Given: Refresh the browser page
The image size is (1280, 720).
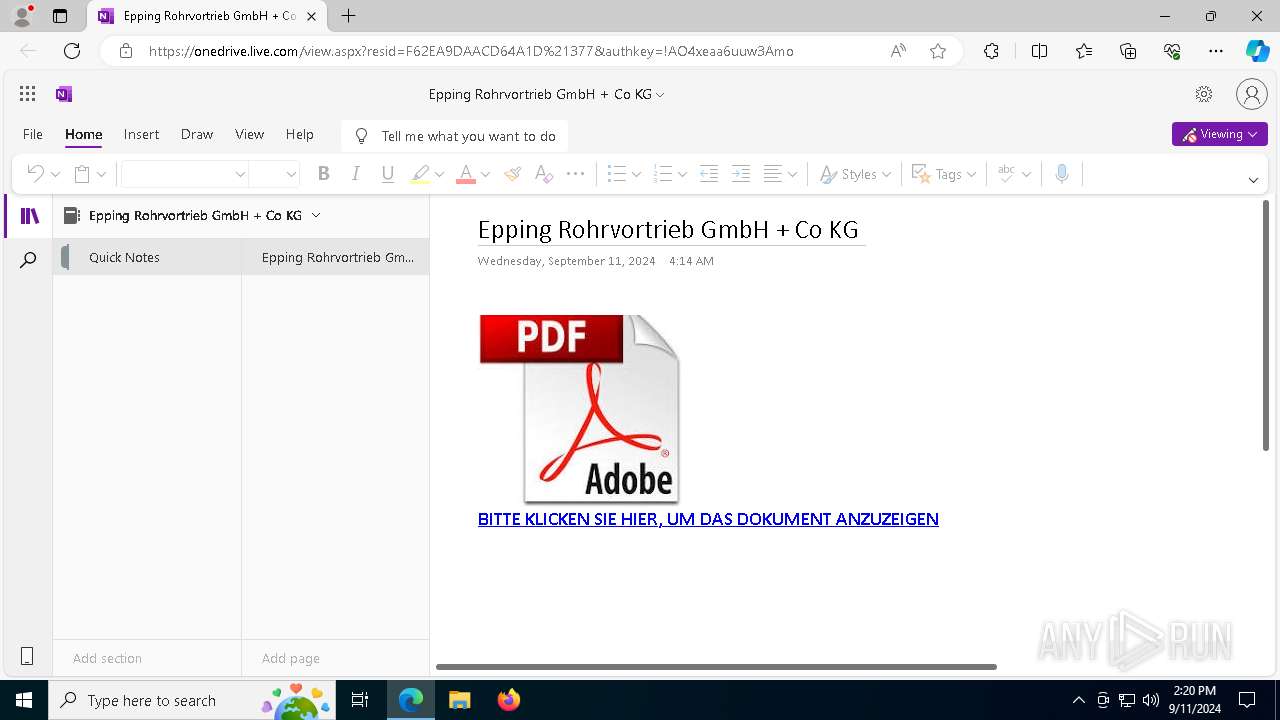Looking at the screenshot, I should tap(72, 51).
